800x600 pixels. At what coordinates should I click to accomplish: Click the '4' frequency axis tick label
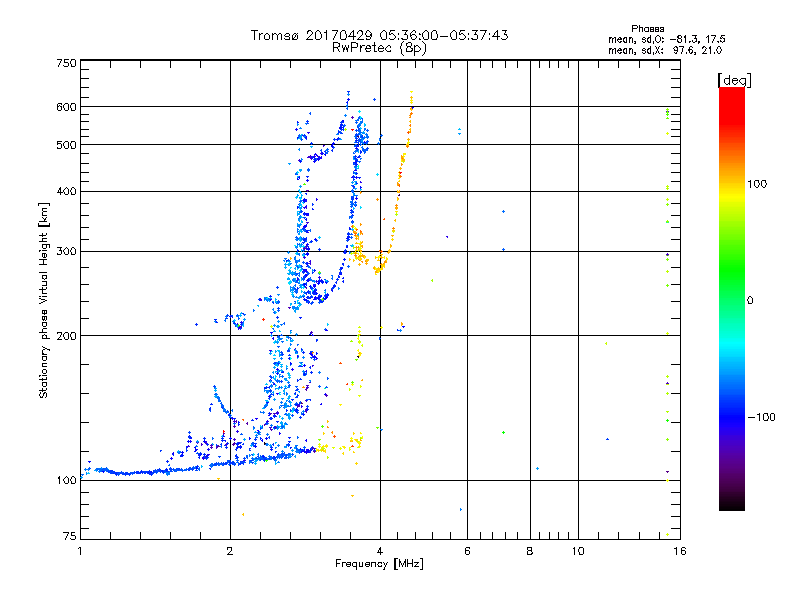[x=380, y=551]
